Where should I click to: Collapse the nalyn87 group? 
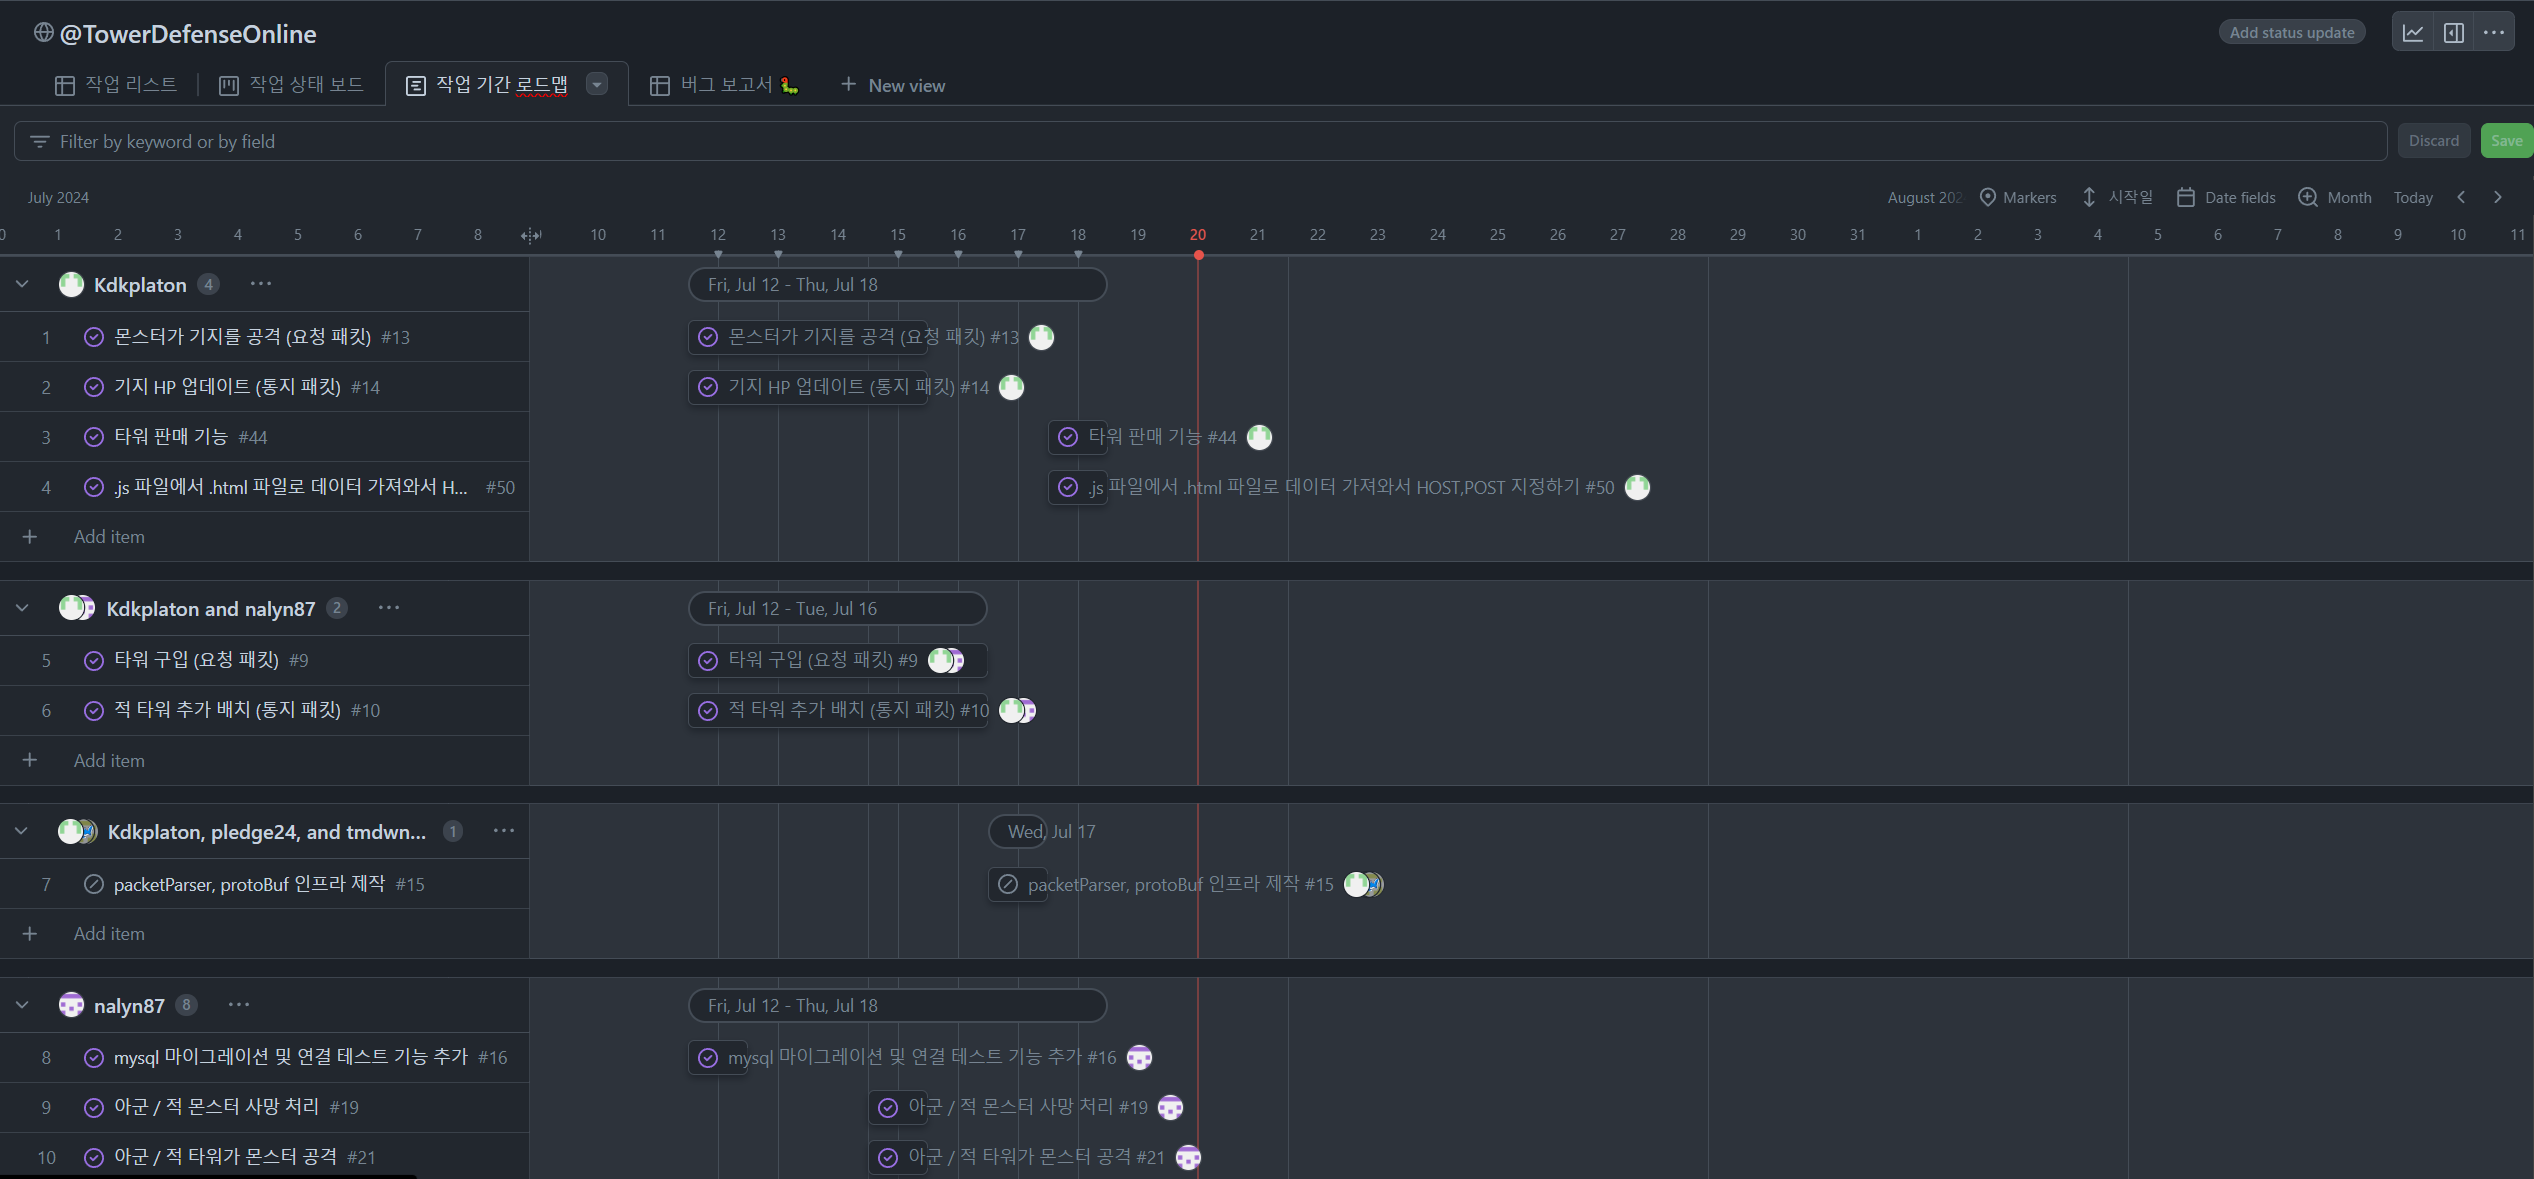[x=22, y=1005]
